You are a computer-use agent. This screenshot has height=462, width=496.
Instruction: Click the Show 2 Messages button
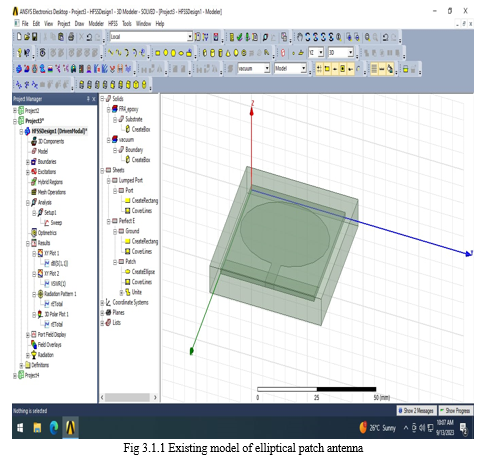click(416, 411)
